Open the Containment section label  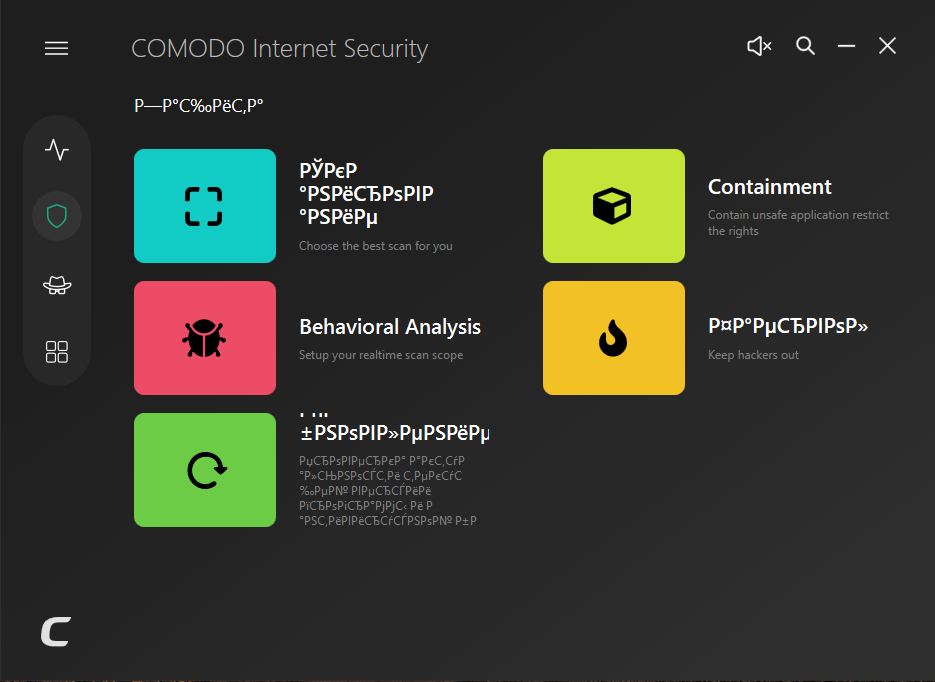(769, 187)
